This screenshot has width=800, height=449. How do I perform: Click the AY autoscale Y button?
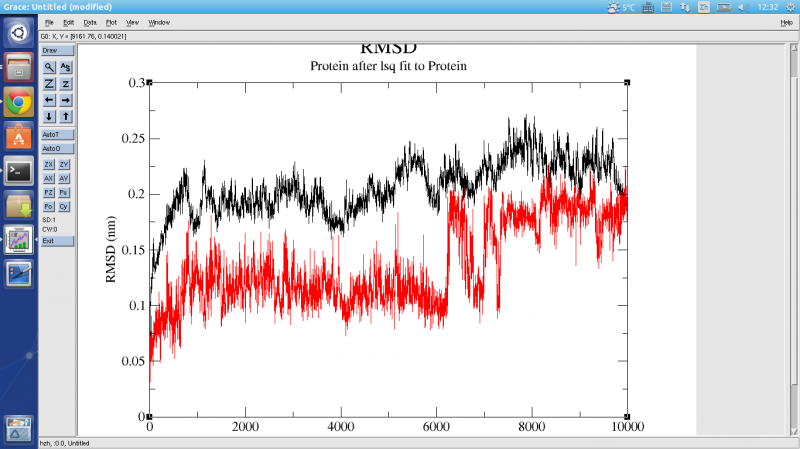click(63, 179)
